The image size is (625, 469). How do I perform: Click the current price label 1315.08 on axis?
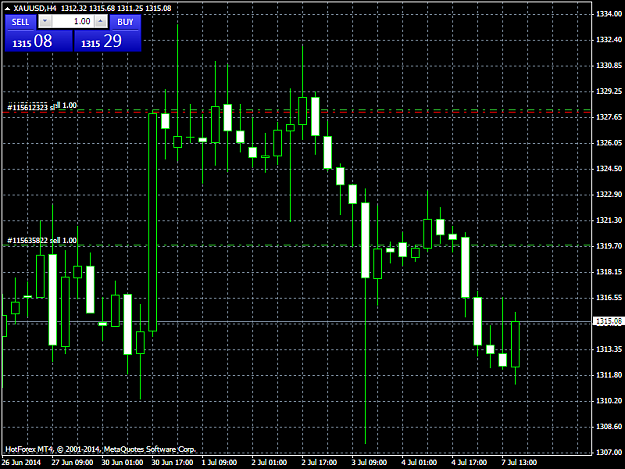609,321
